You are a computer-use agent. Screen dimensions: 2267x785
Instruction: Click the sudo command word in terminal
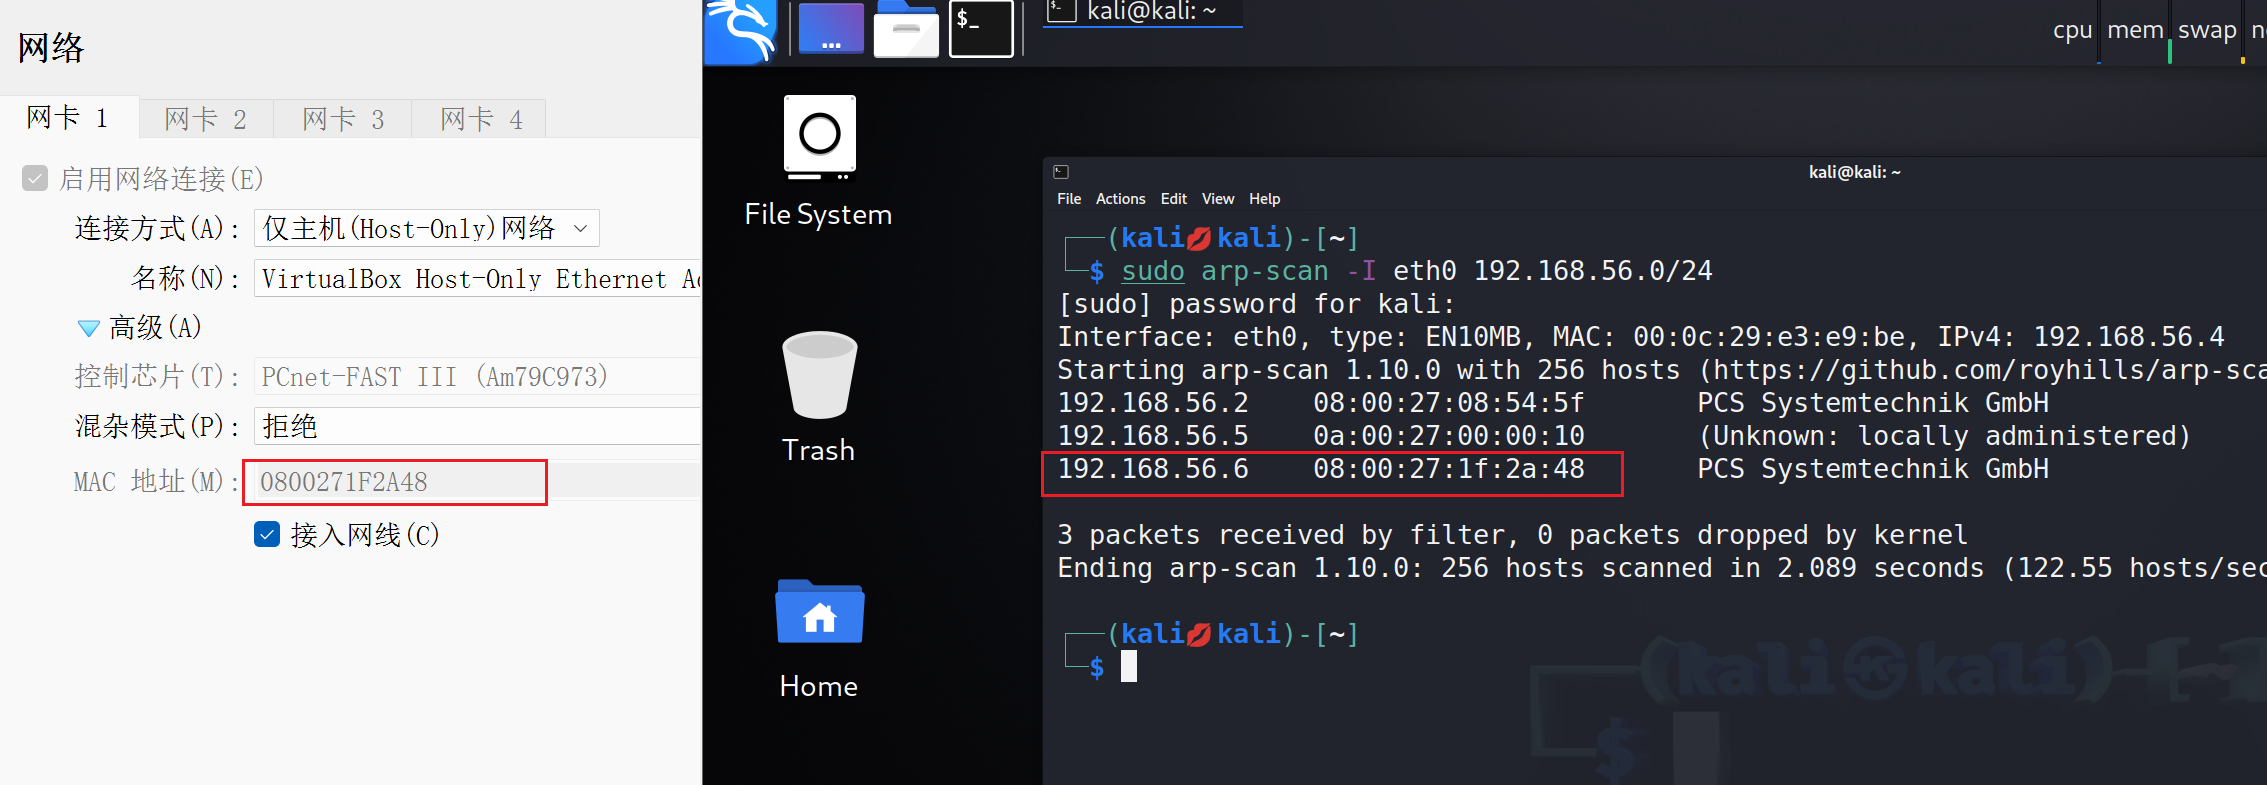coord(1153,271)
